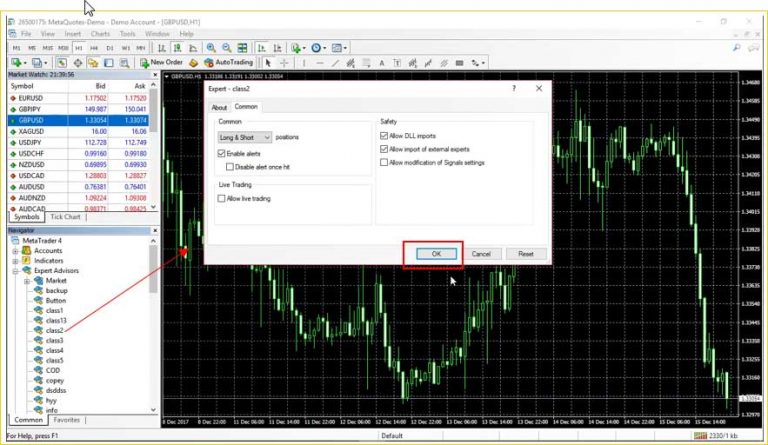Click Cancel in Expert dialog
Image resolution: width=768 pixels, height=445 pixels.
[x=481, y=254]
